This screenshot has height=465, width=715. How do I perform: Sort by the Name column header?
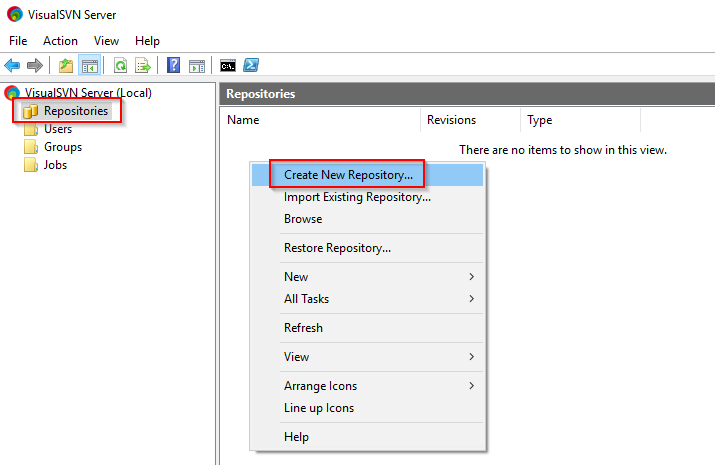(320, 120)
